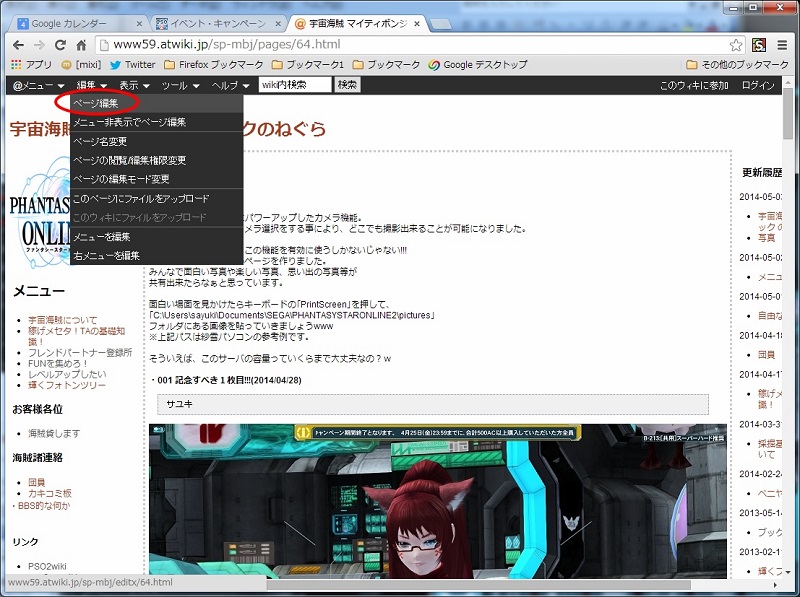Open 海賊貸します sidebar link
Screen dimensions: 800x597
pos(54,433)
